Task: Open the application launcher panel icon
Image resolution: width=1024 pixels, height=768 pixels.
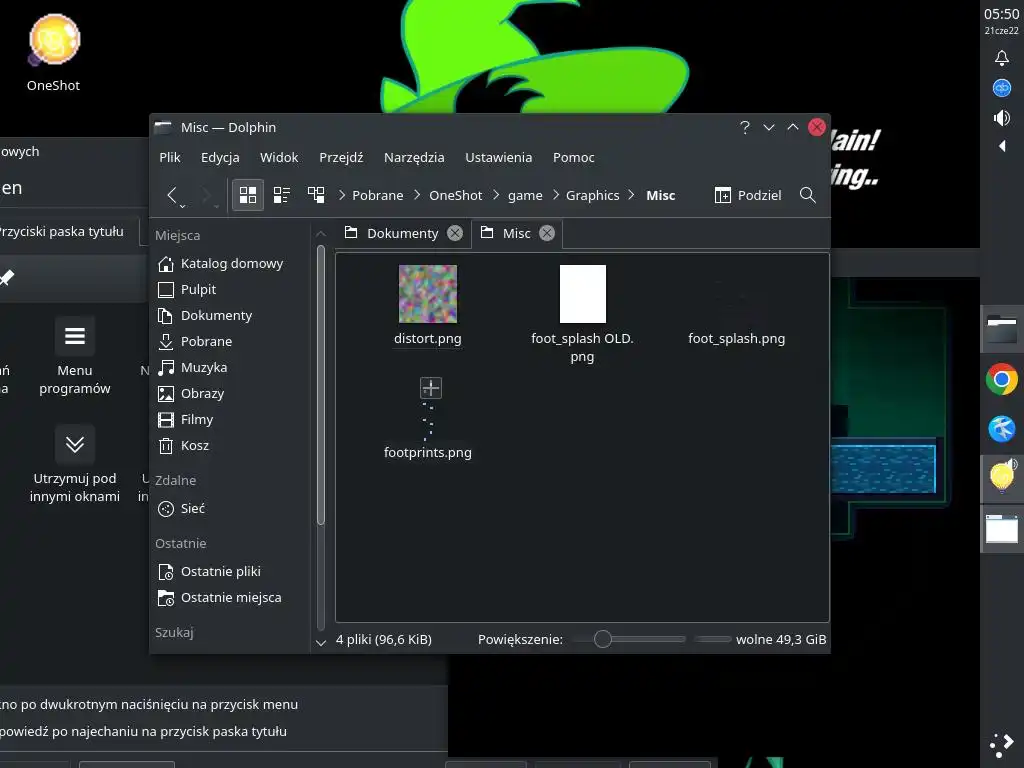Action: (x=1002, y=745)
